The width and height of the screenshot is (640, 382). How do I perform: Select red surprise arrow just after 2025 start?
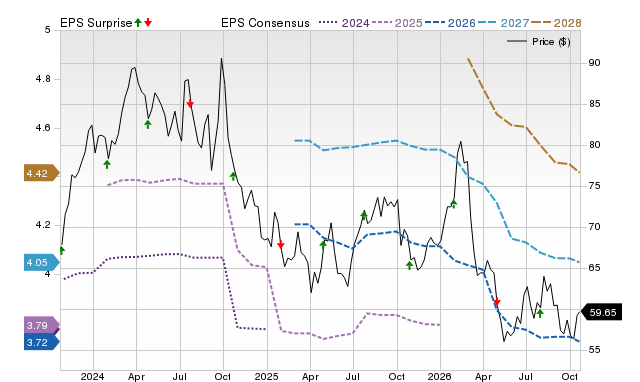coord(280,244)
